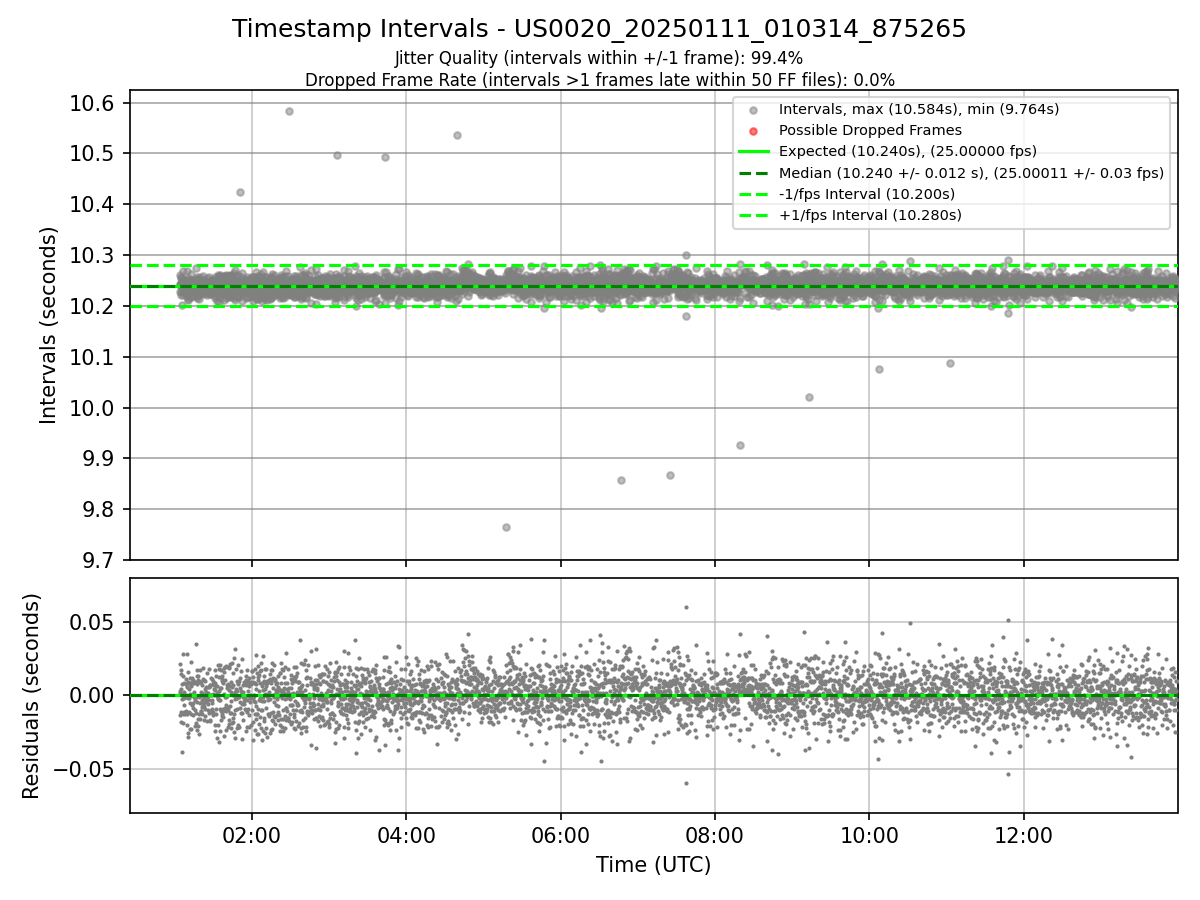1200x900 pixels.
Task: Click the gray dot marker beside the 'Intervals' legend entry
Action: tap(754, 109)
